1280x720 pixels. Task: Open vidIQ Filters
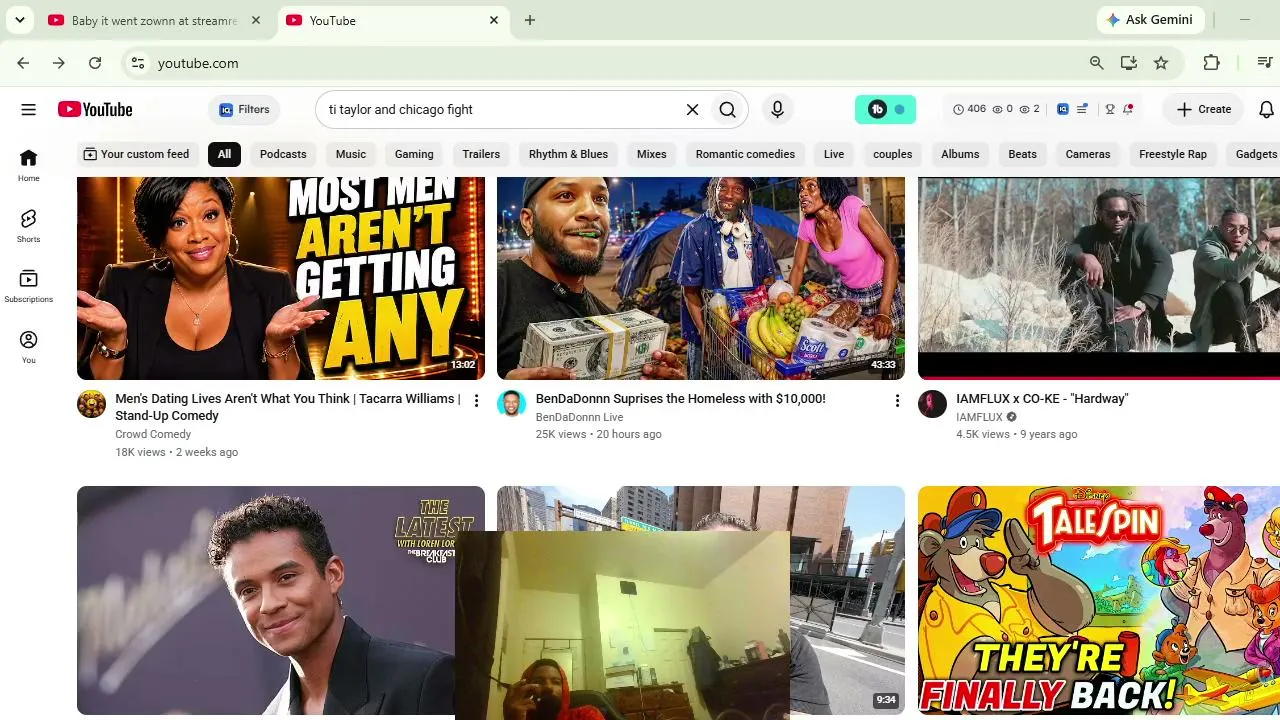click(244, 110)
